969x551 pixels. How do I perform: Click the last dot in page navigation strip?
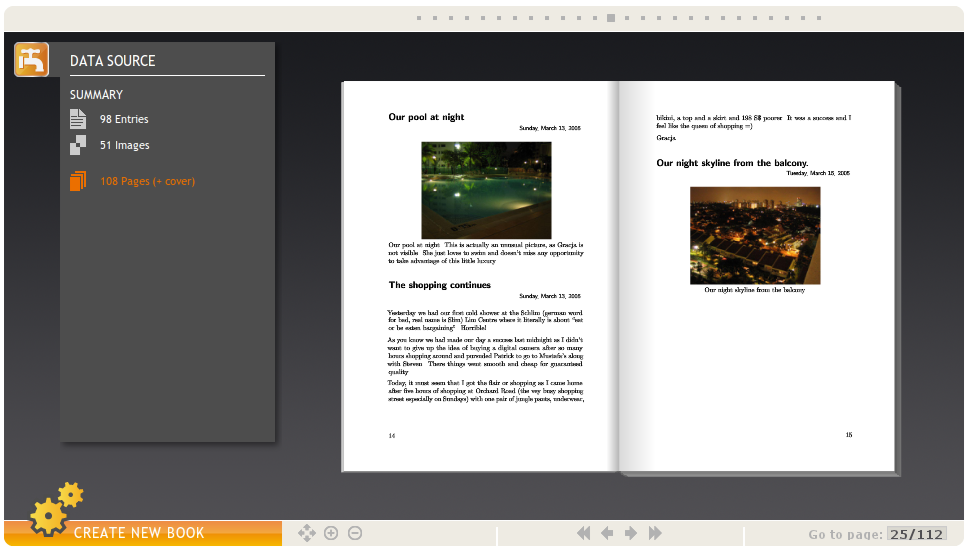pos(819,18)
